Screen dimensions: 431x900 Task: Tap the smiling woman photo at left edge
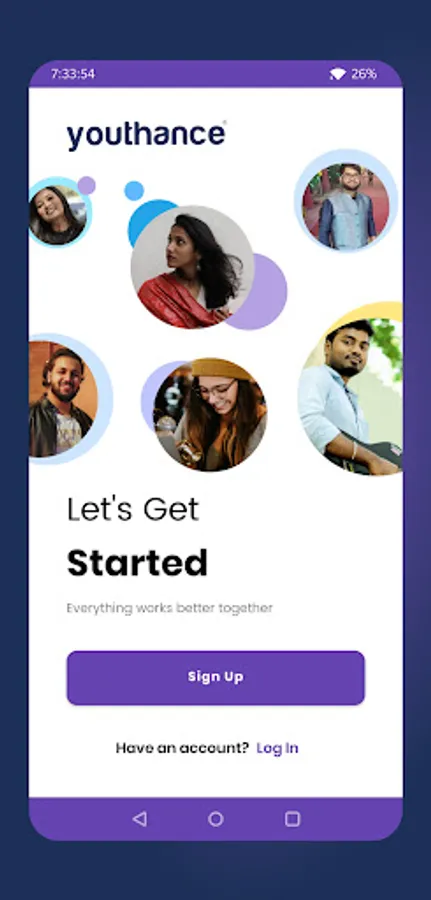57,215
